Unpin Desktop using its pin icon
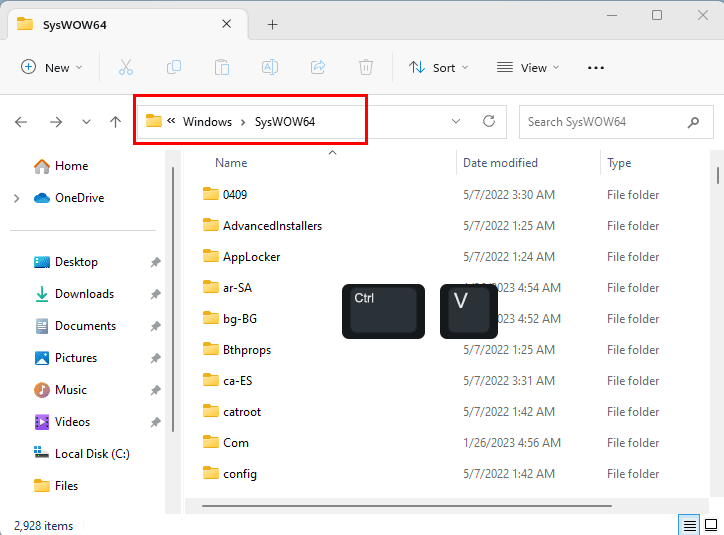This screenshot has height=535, width=724. coord(155,262)
